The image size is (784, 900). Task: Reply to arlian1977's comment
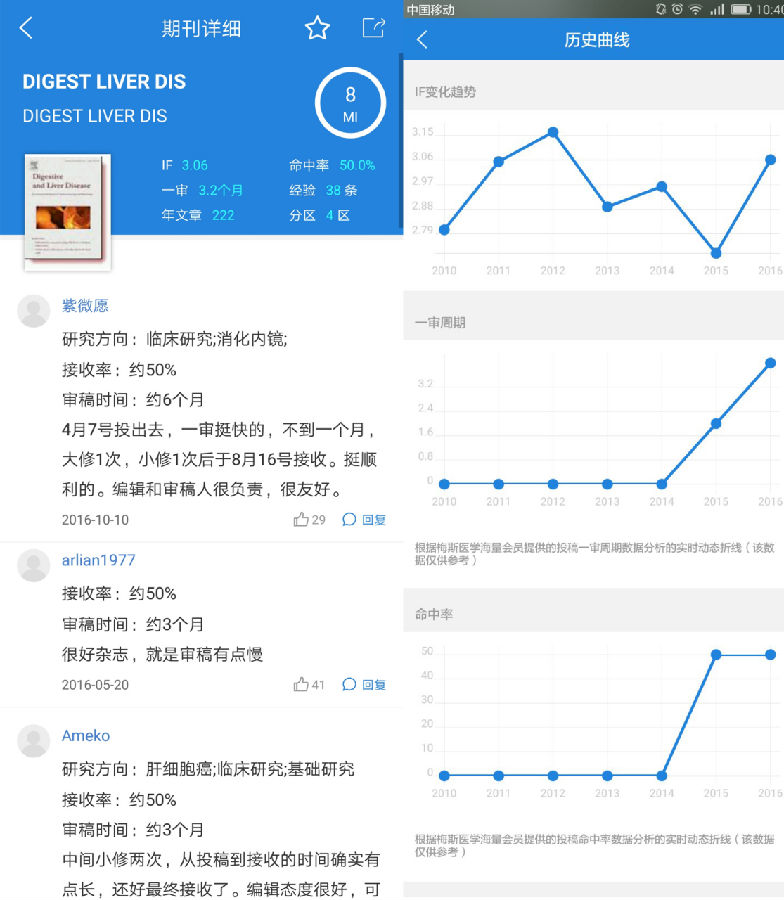coord(364,685)
